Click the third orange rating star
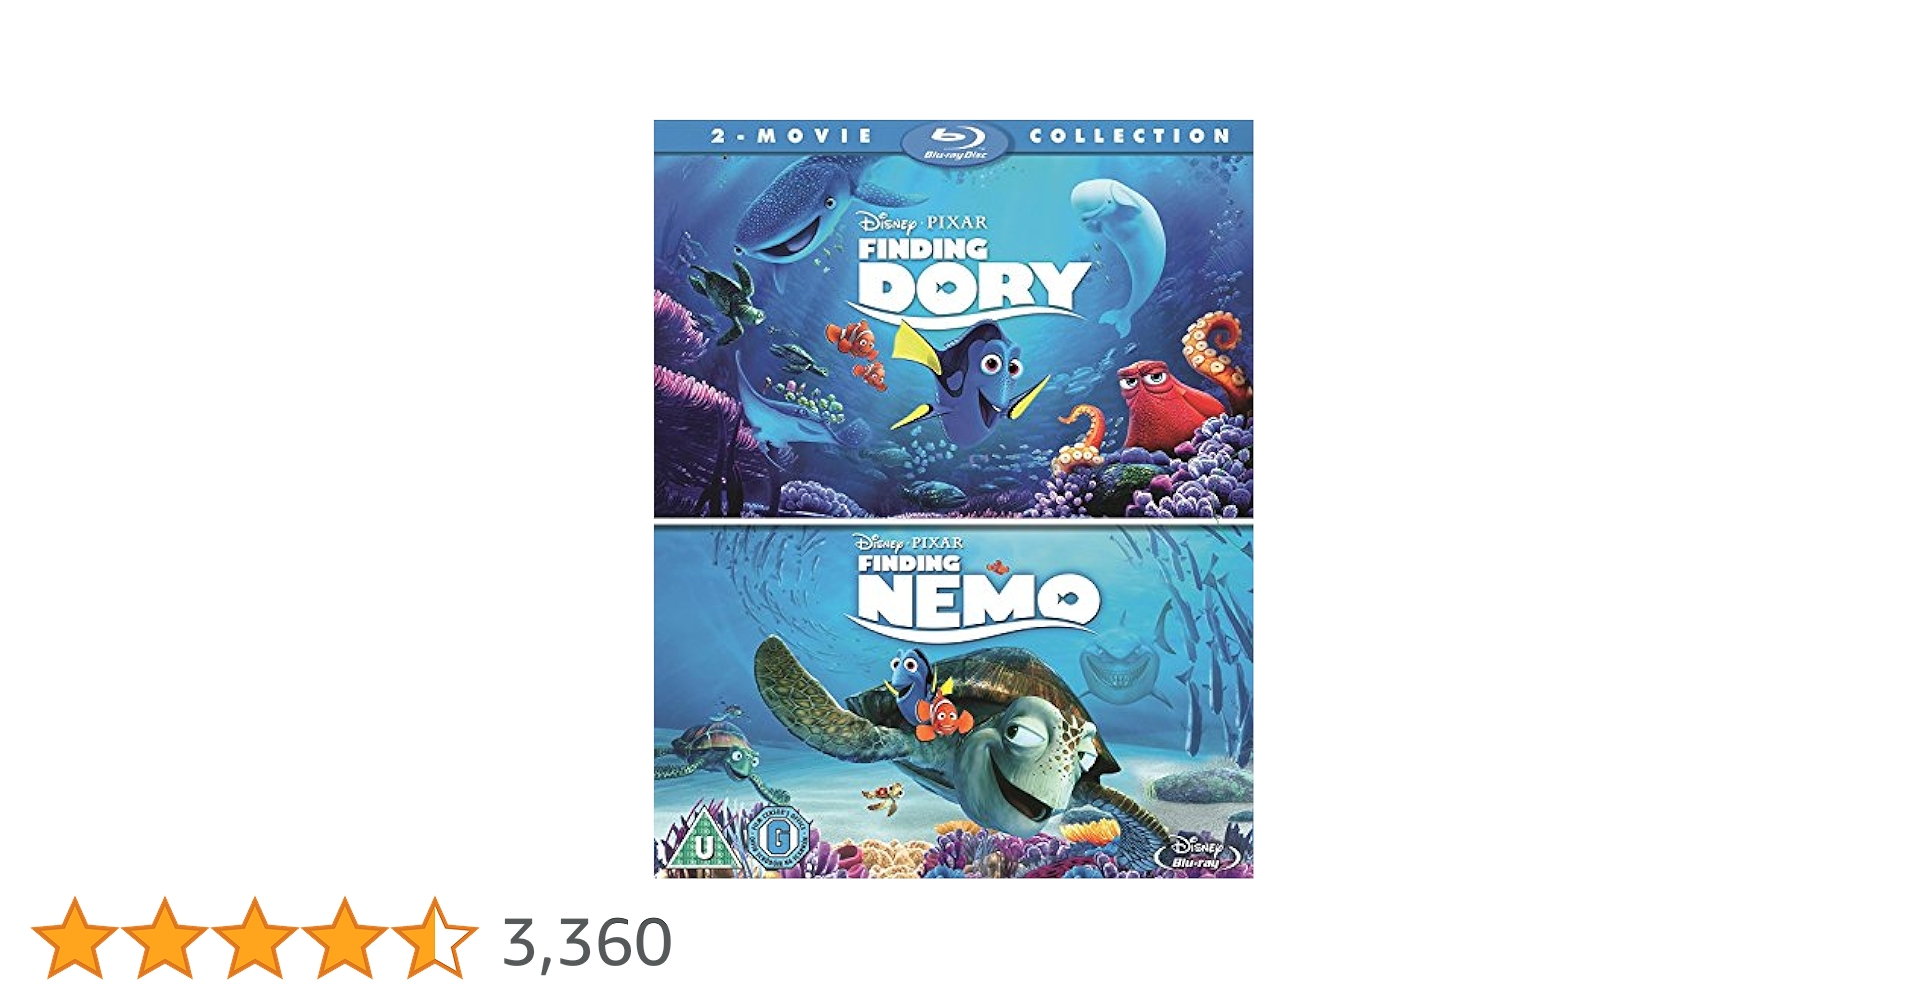 tap(254, 938)
